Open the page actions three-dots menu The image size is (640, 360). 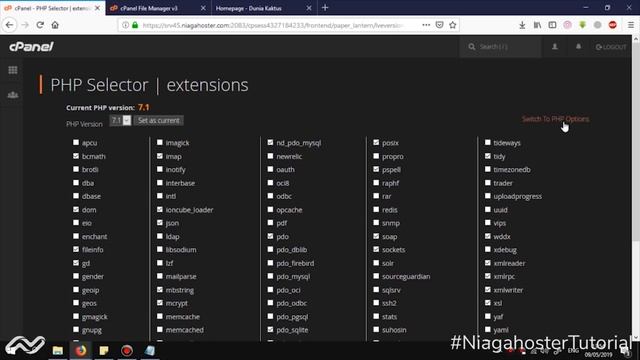[426, 25]
